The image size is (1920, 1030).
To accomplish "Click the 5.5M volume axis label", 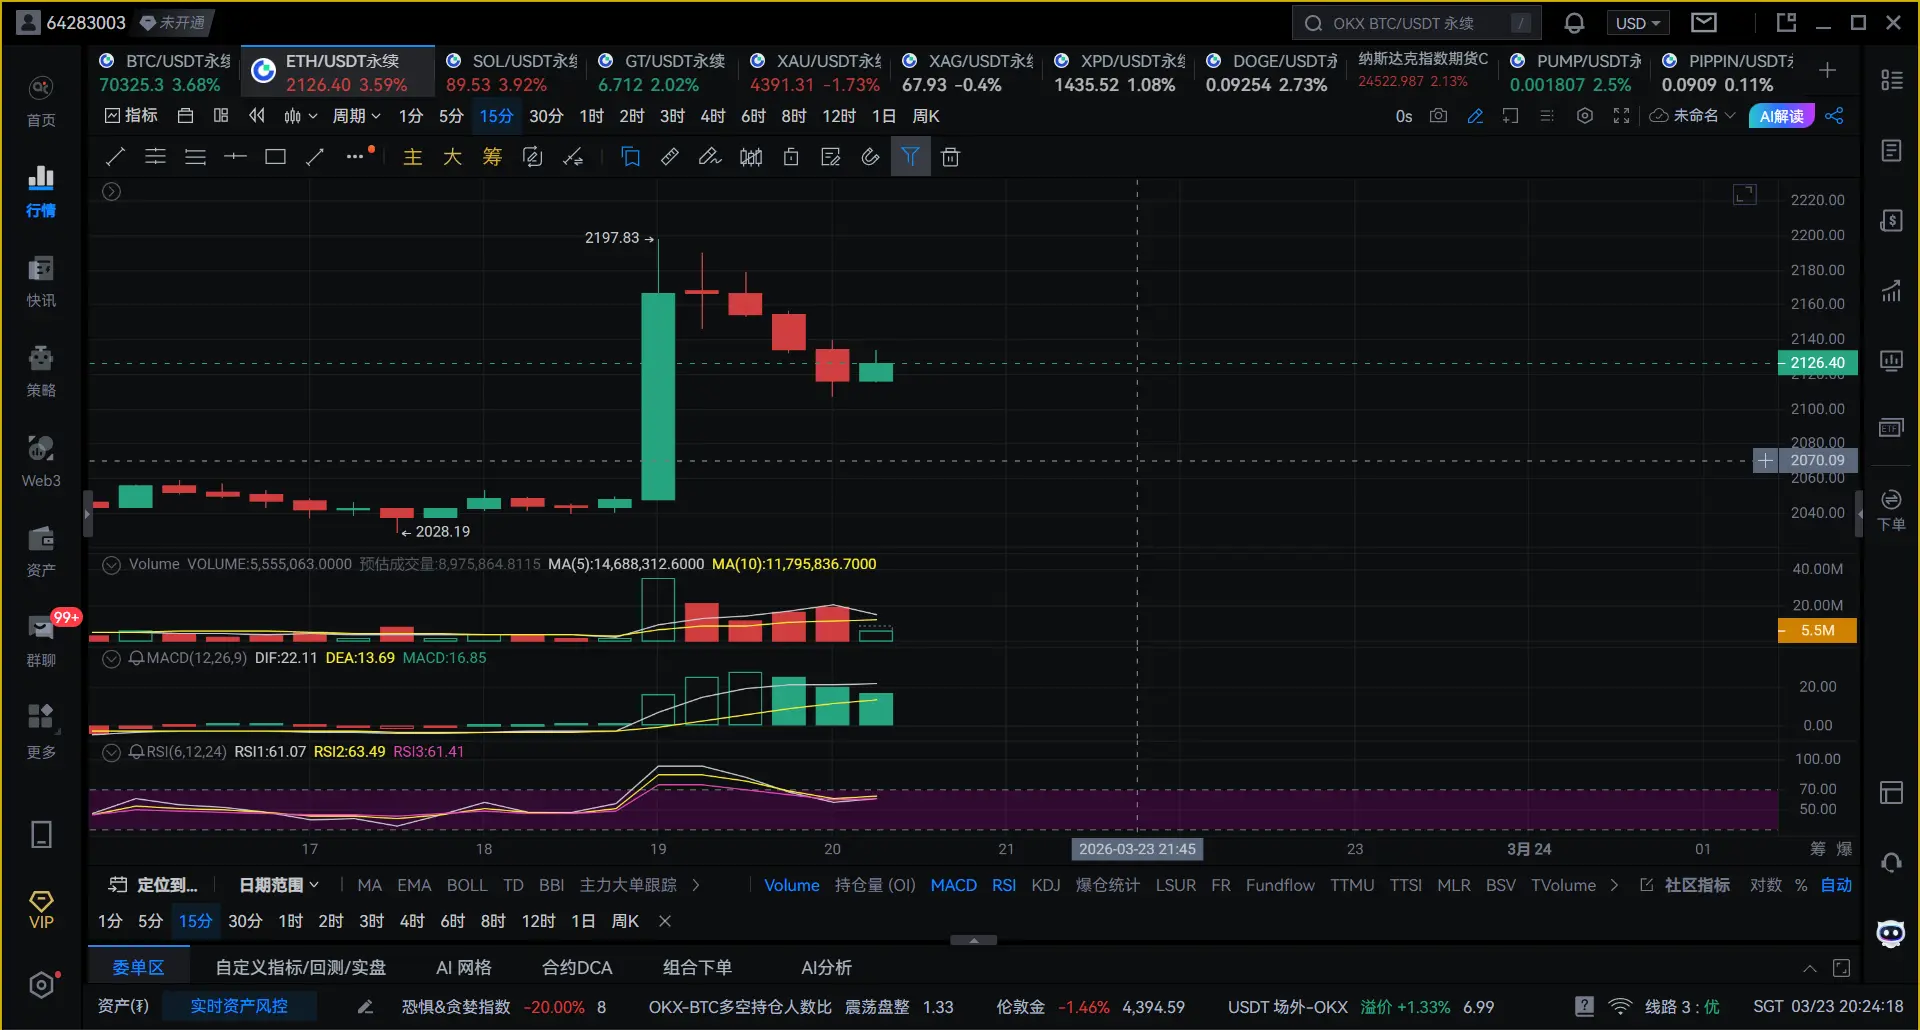I will pyautogui.click(x=1817, y=630).
